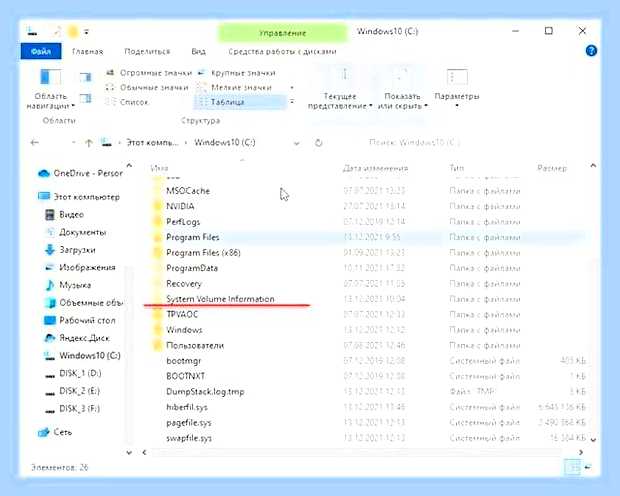Open Яндекс.Диск in navigation pane
This screenshot has height=496, width=620.
(77, 338)
